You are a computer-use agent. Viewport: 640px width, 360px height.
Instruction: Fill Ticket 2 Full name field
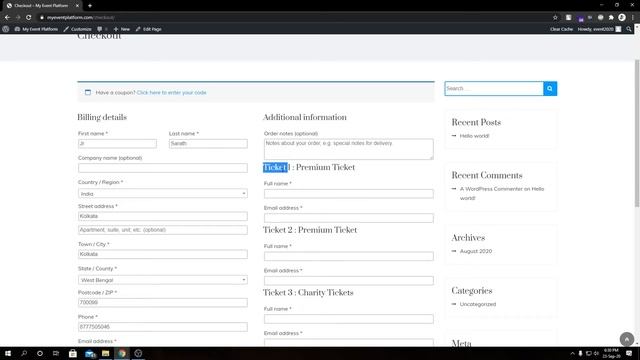point(349,256)
